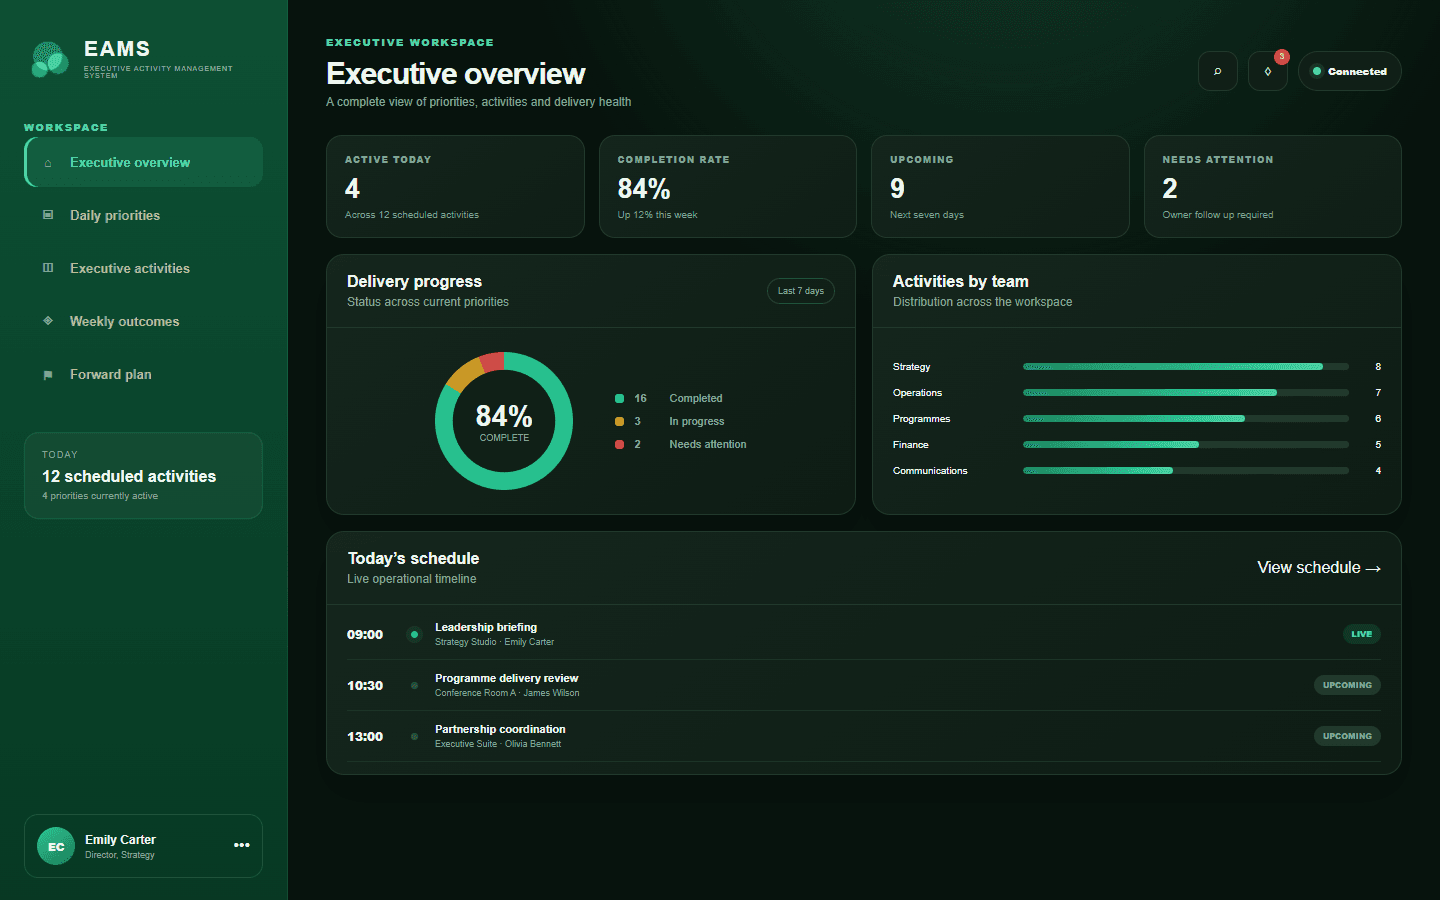Click the Forward plan flag icon

point(48,375)
